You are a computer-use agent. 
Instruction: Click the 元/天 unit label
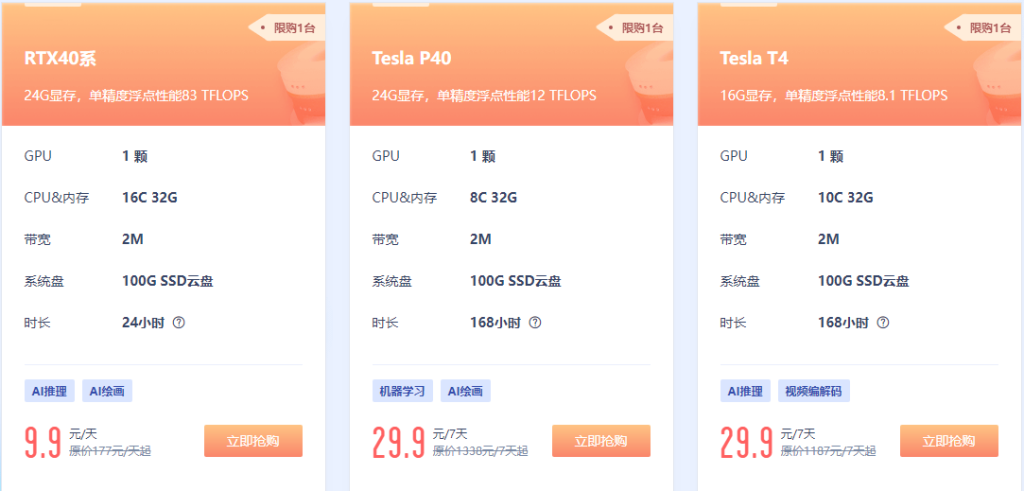(84, 434)
